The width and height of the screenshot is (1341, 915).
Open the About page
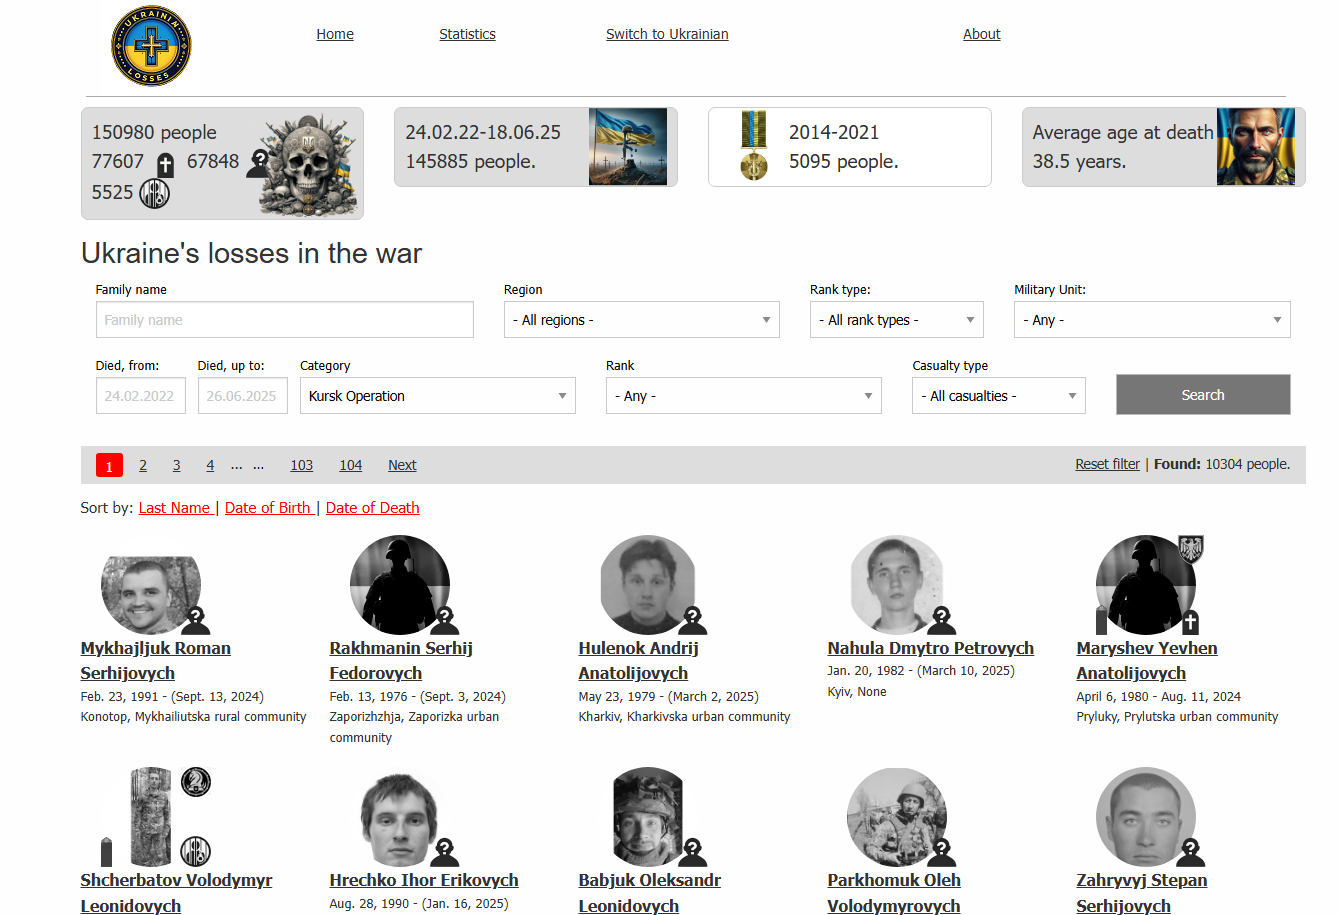click(982, 34)
